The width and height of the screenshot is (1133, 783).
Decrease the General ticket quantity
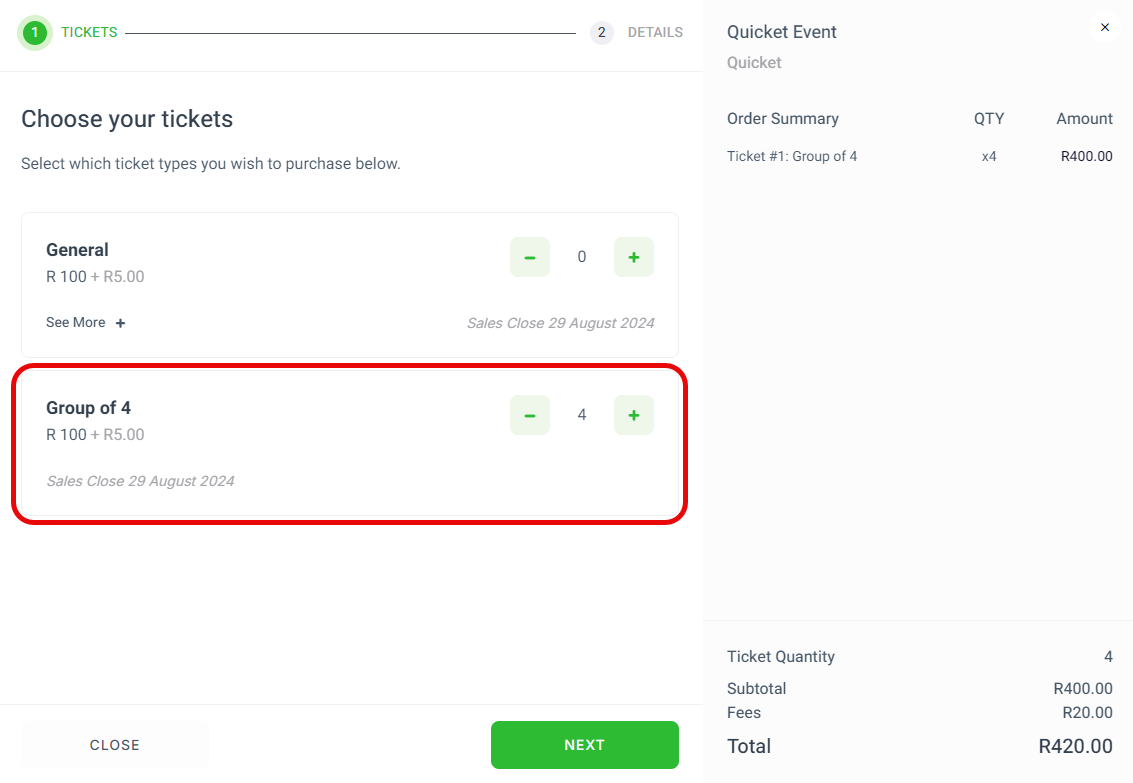[x=530, y=257]
